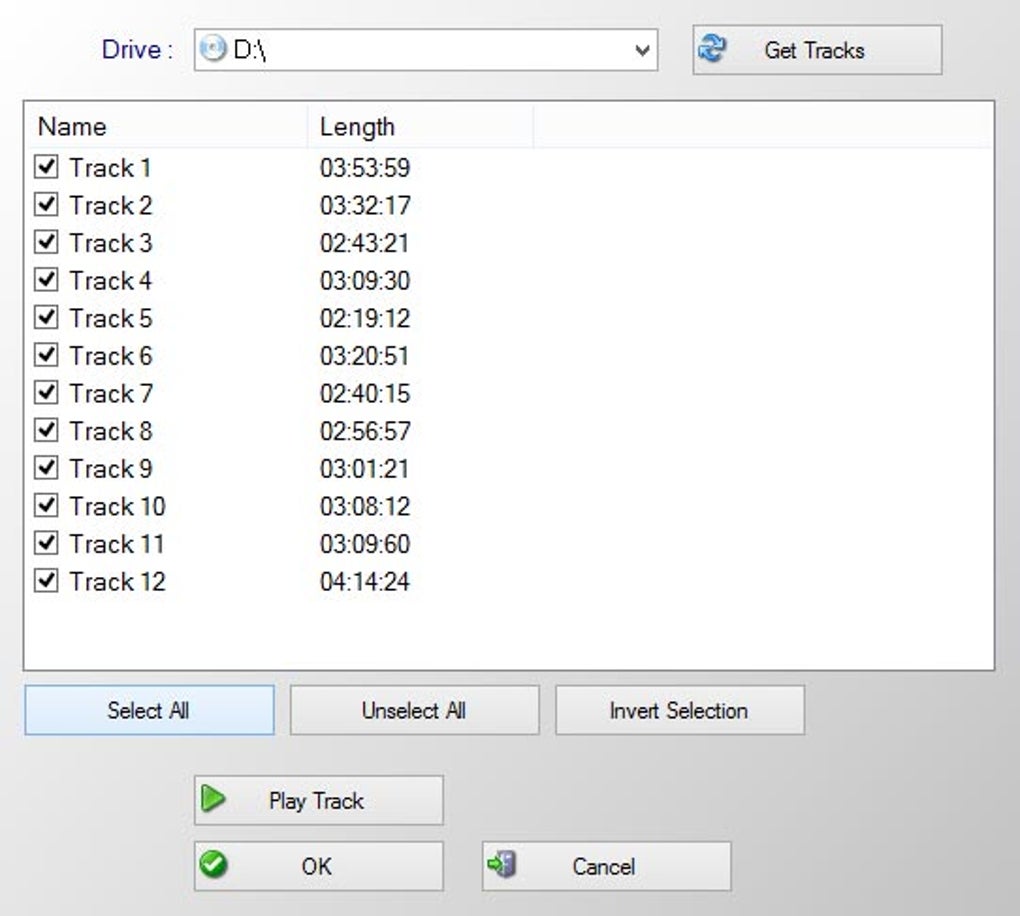Click the exit door icon on Cancel
The height and width of the screenshot is (916, 1020).
[502, 865]
